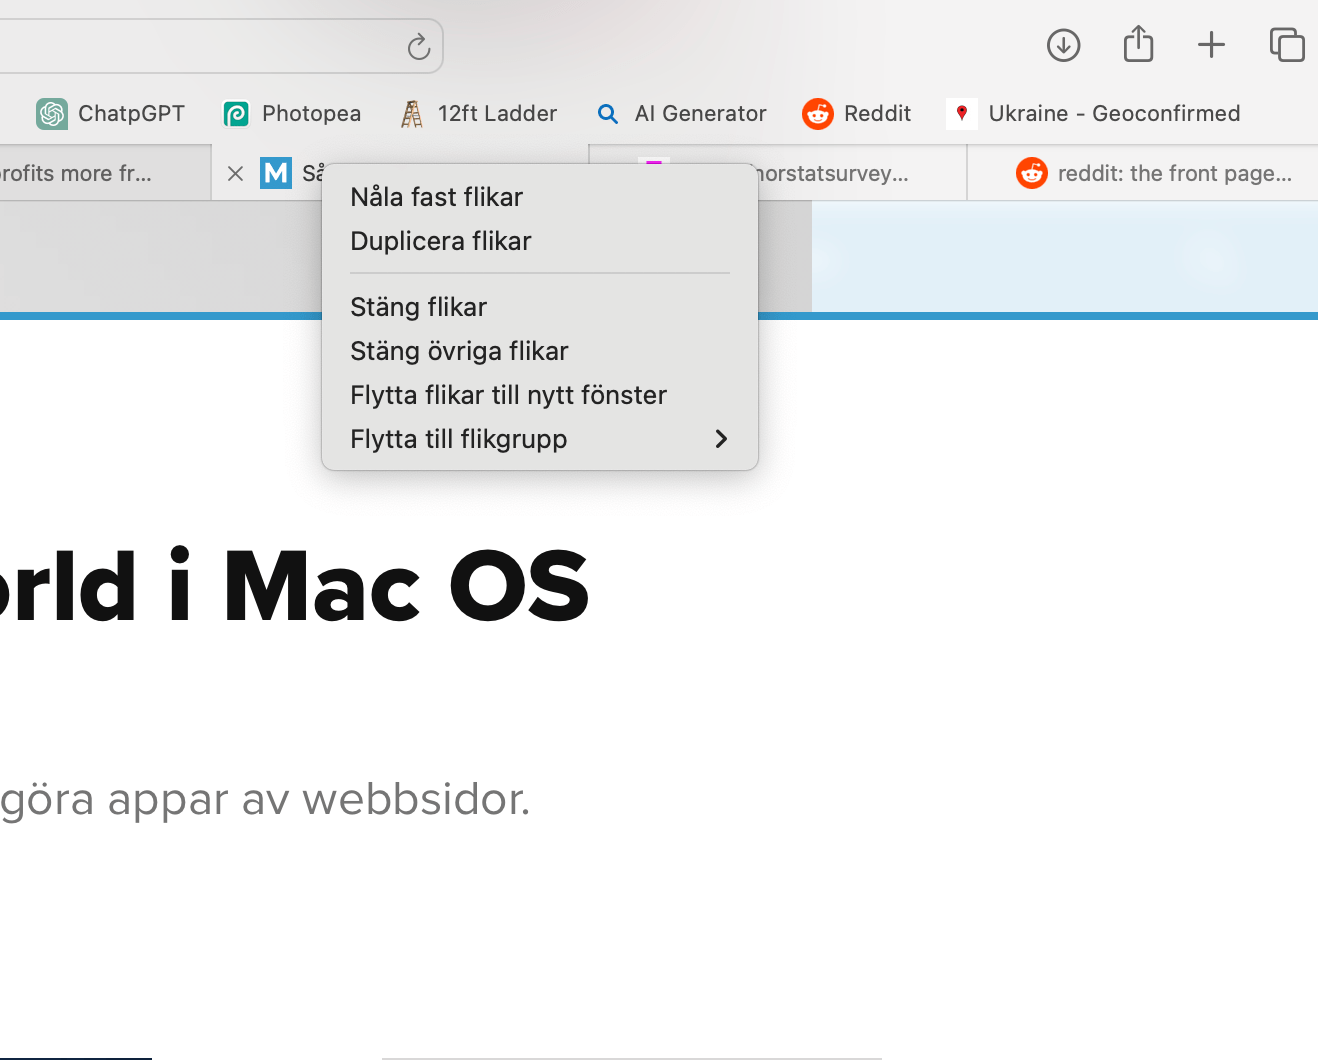The height and width of the screenshot is (1060, 1318).
Task: Pin the tab using Nåla fast flikar
Action: click(x=436, y=197)
